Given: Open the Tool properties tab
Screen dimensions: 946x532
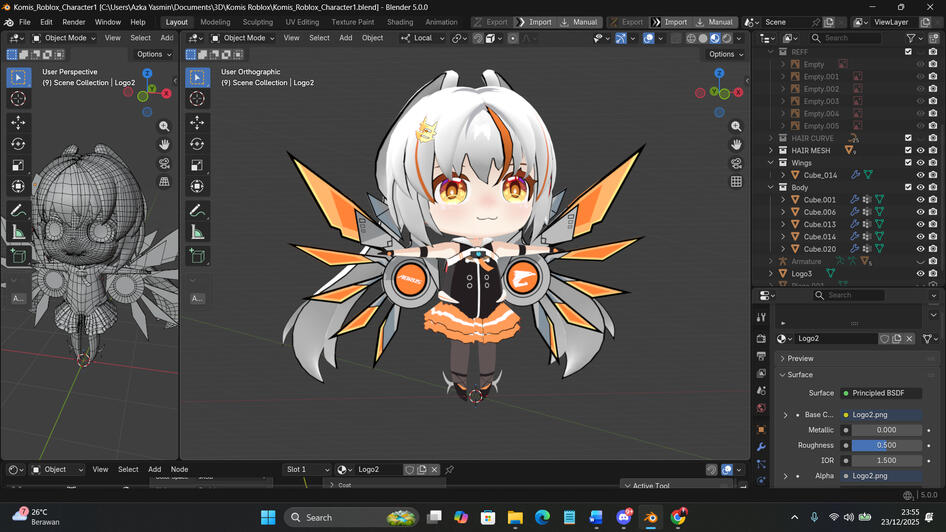Looking at the screenshot, I should [761, 317].
